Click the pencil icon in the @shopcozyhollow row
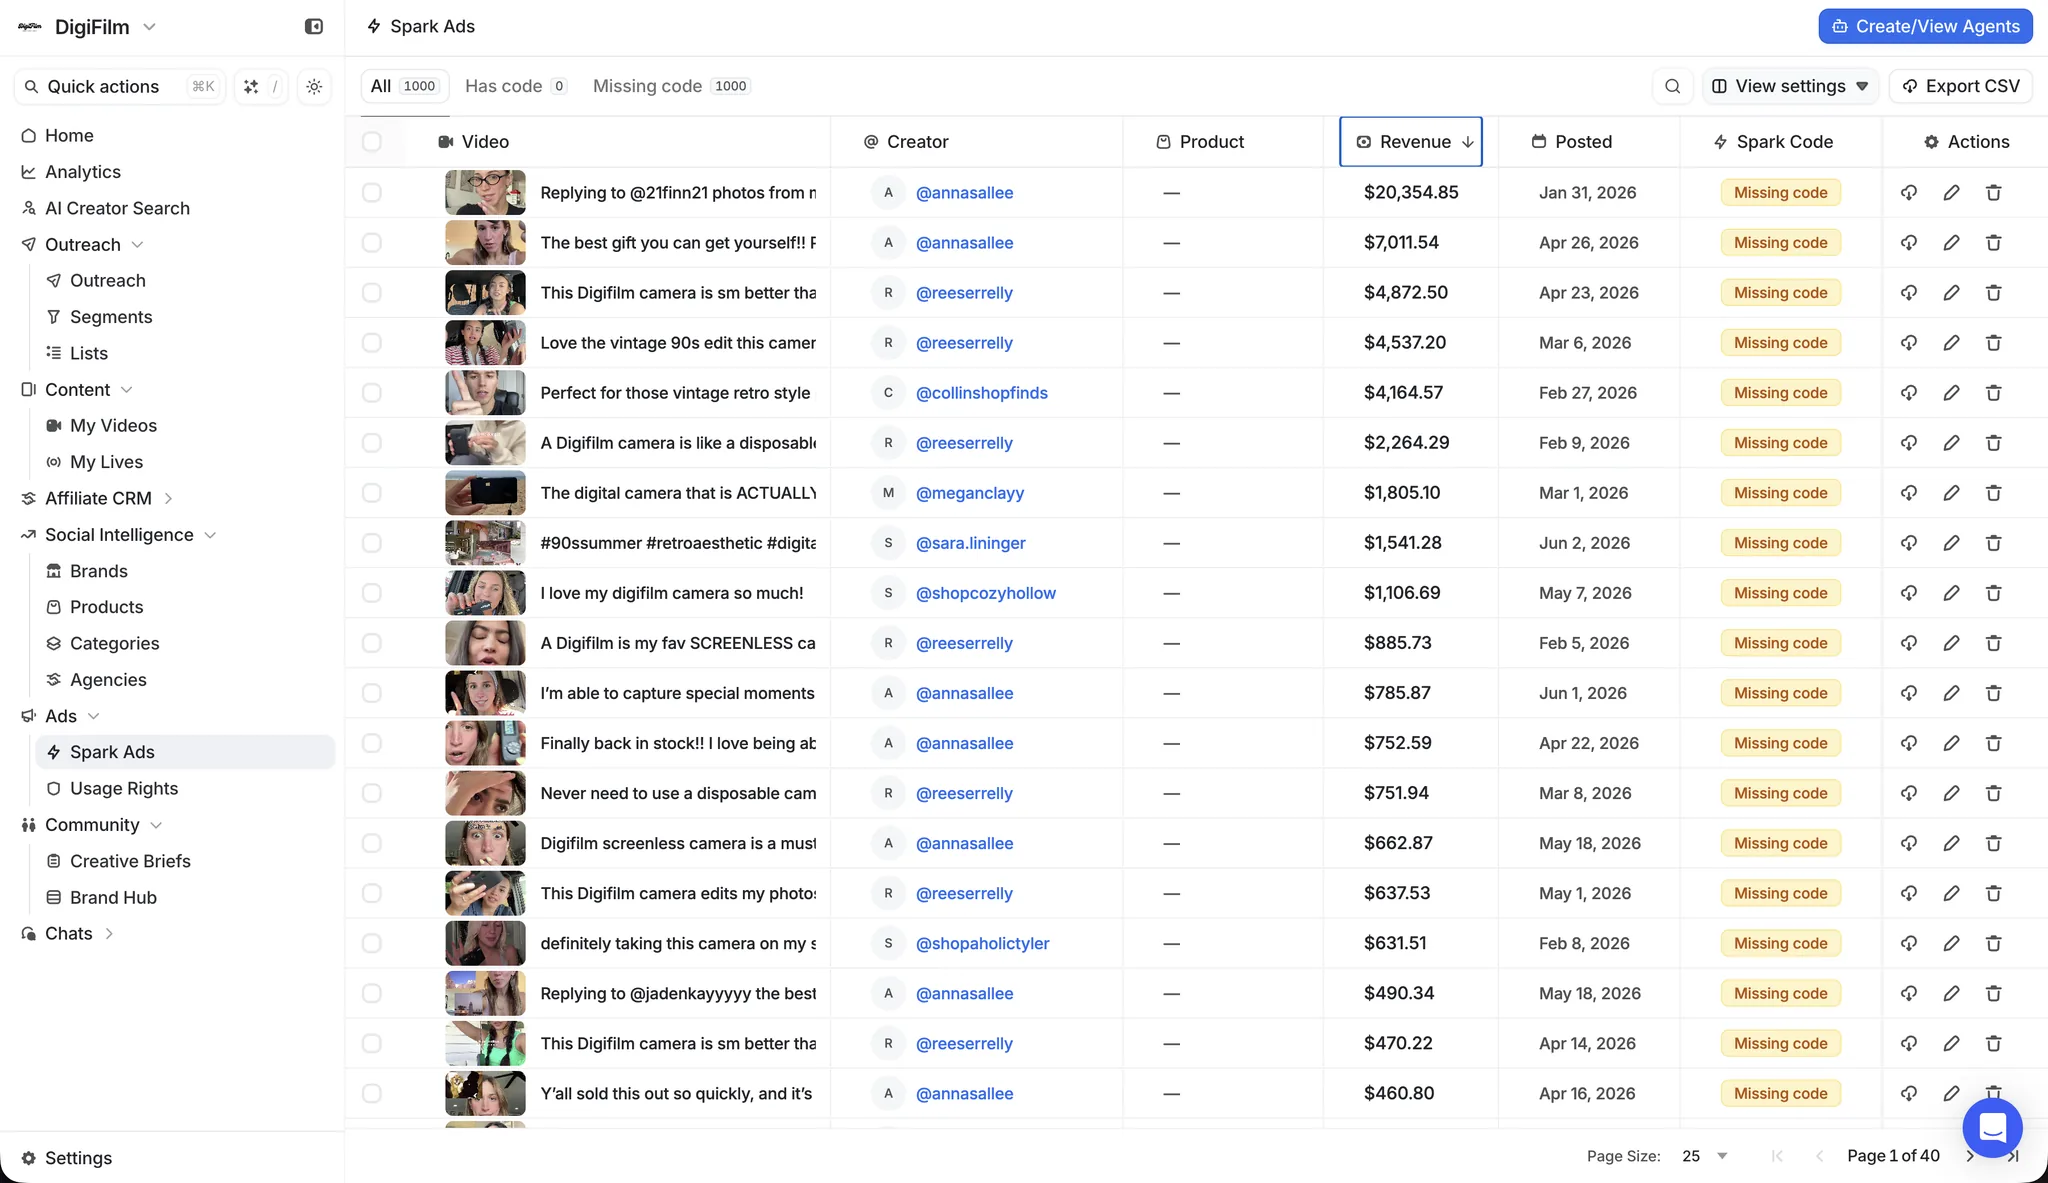 tap(1951, 593)
